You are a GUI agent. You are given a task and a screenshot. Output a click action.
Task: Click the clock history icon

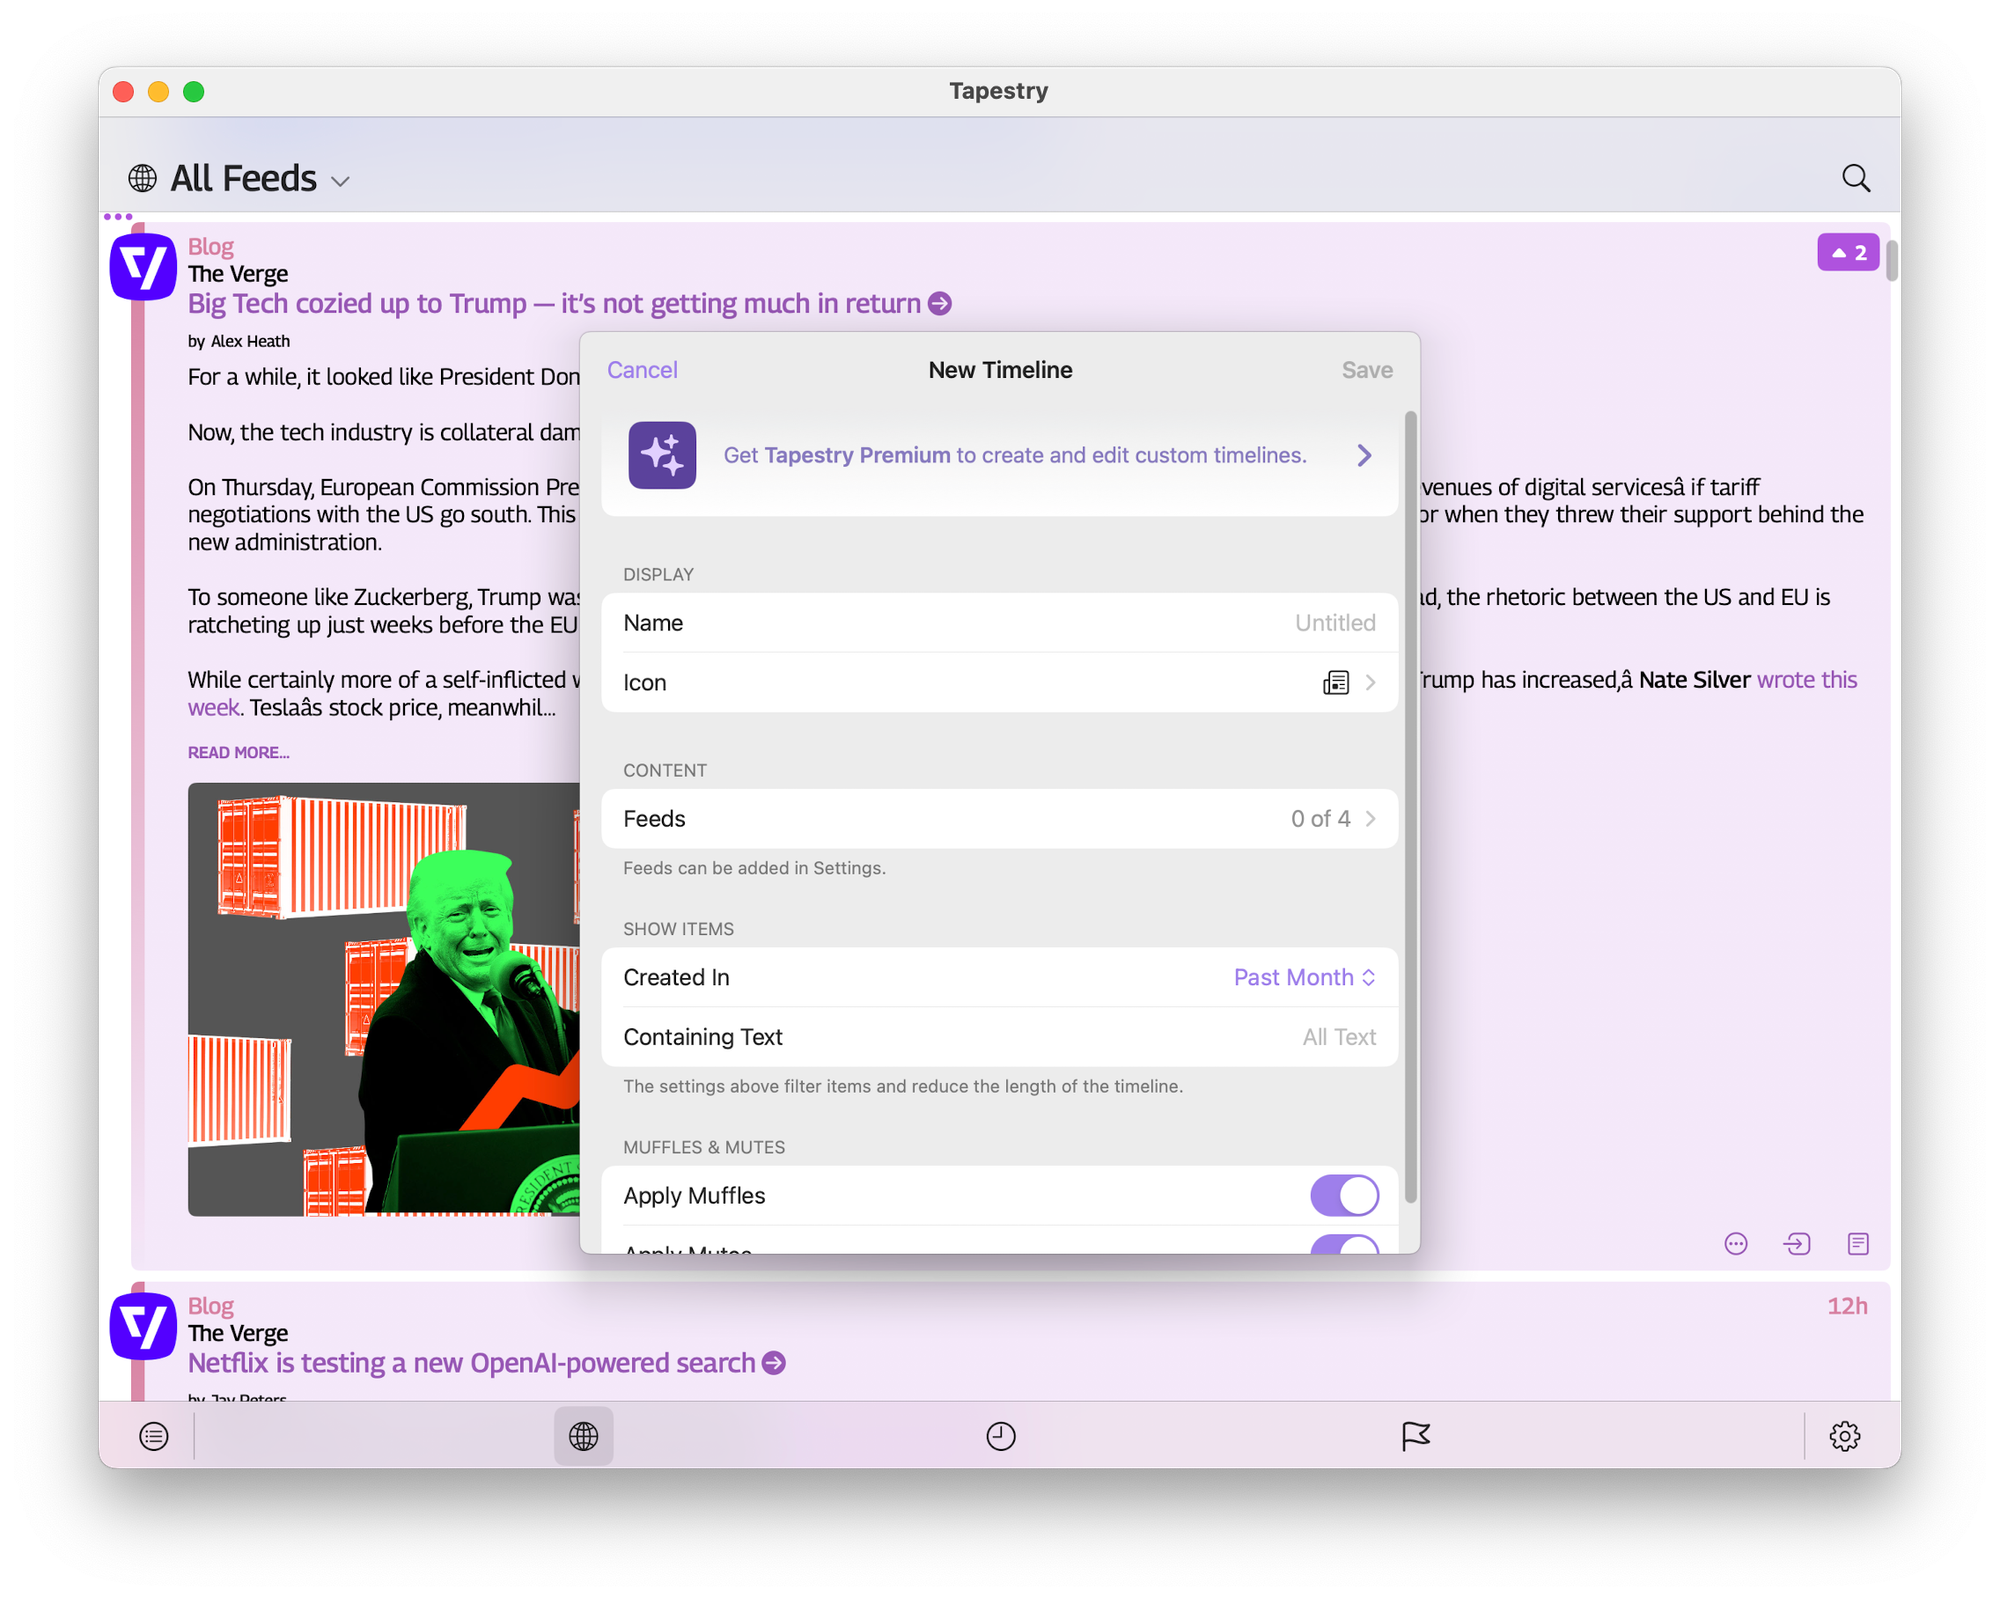pos(1000,1436)
